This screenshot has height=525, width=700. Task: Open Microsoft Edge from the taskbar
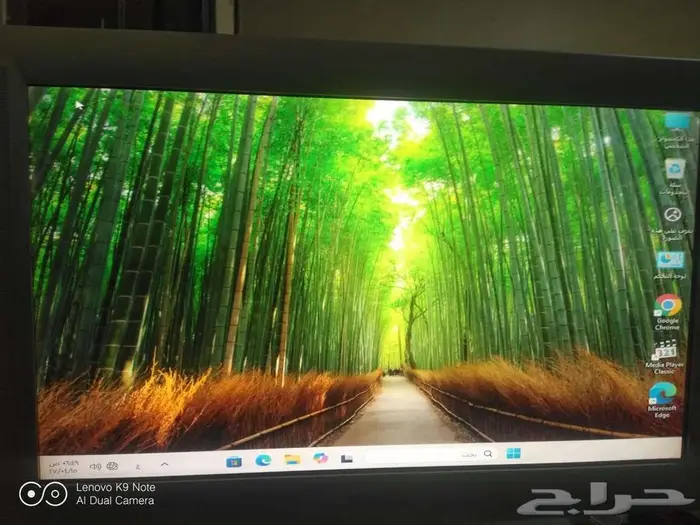pyautogui.click(x=264, y=461)
